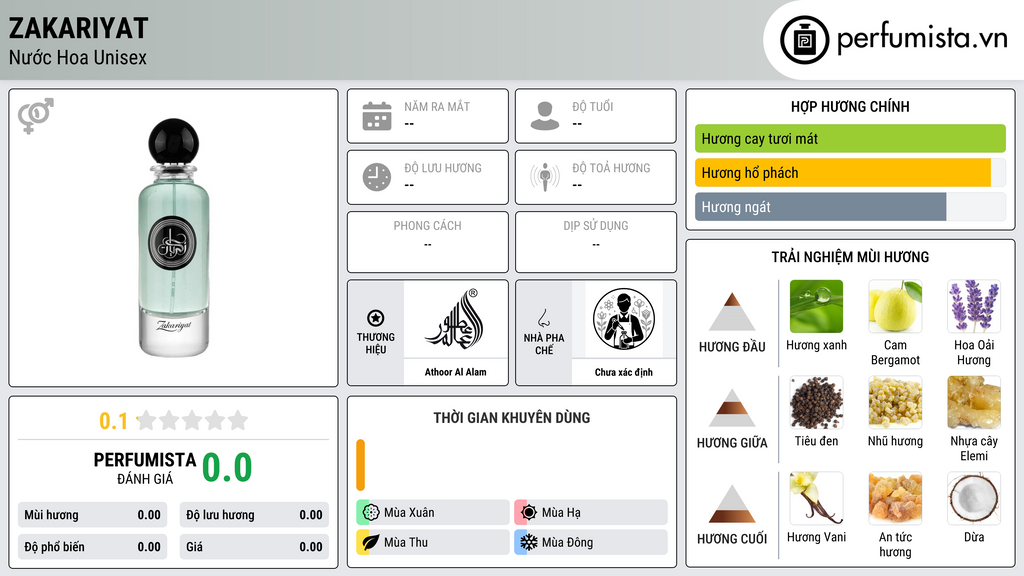Select the An tức hương benzoin image
Screen dimensions: 1024x576
click(x=895, y=498)
